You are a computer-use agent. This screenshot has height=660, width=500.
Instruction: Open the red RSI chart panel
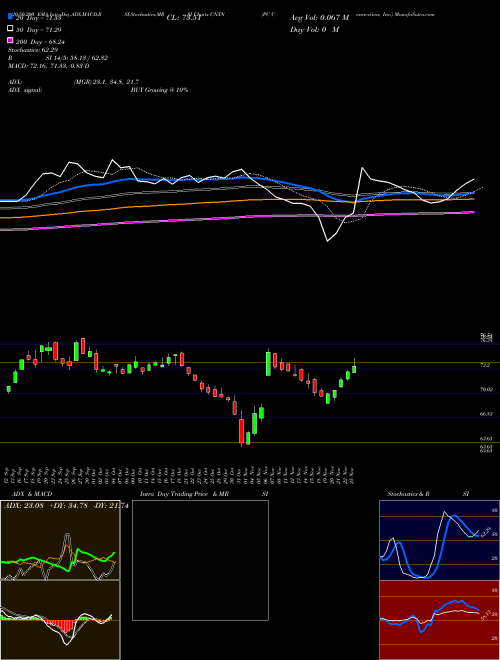coord(439,620)
